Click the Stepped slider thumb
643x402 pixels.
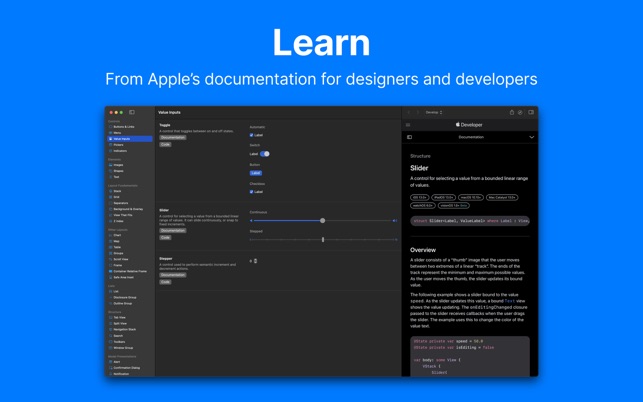click(x=323, y=240)
